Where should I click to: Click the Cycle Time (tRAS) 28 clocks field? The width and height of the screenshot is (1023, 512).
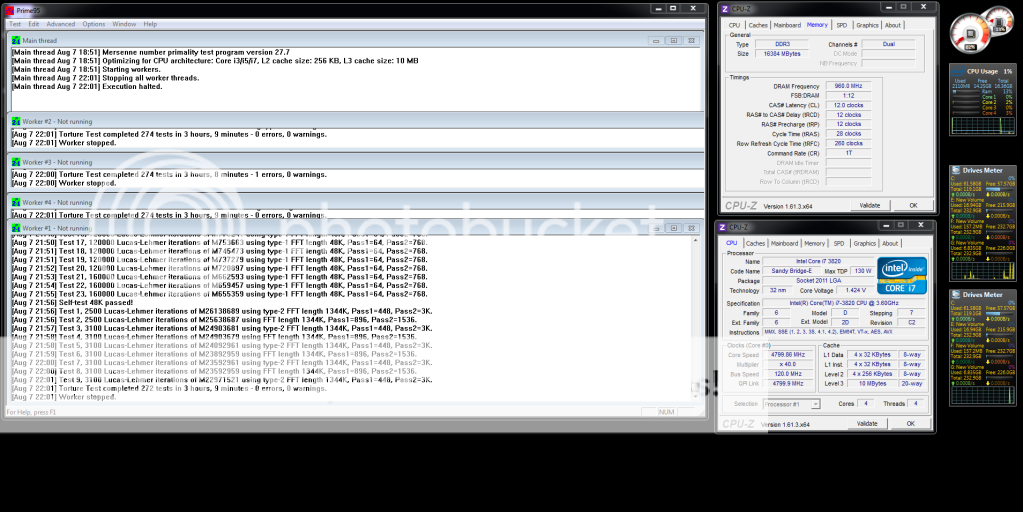pyautogui.click(x=848, y=134)
